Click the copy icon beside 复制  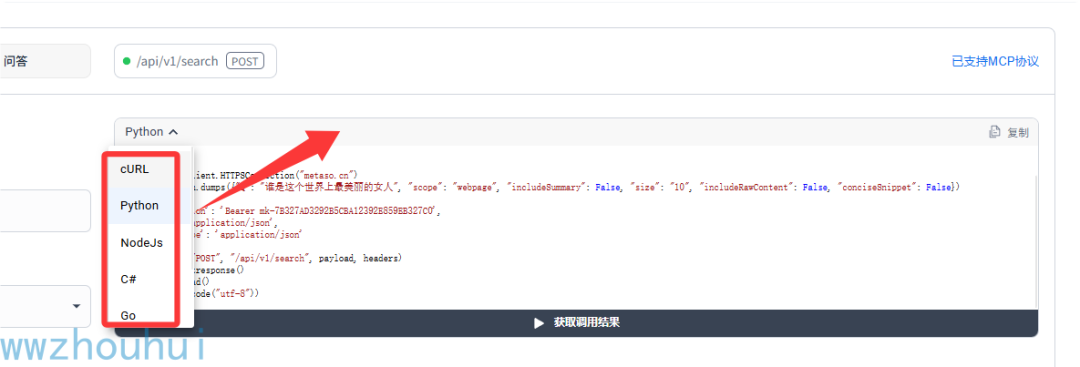tap(995, 132)
